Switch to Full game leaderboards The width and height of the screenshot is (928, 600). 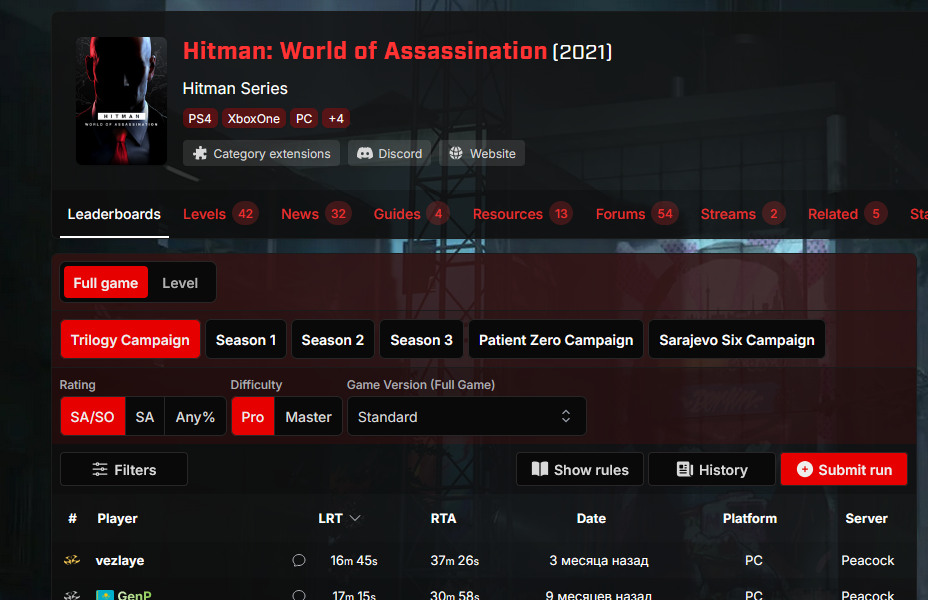click(x=106, y=283)
